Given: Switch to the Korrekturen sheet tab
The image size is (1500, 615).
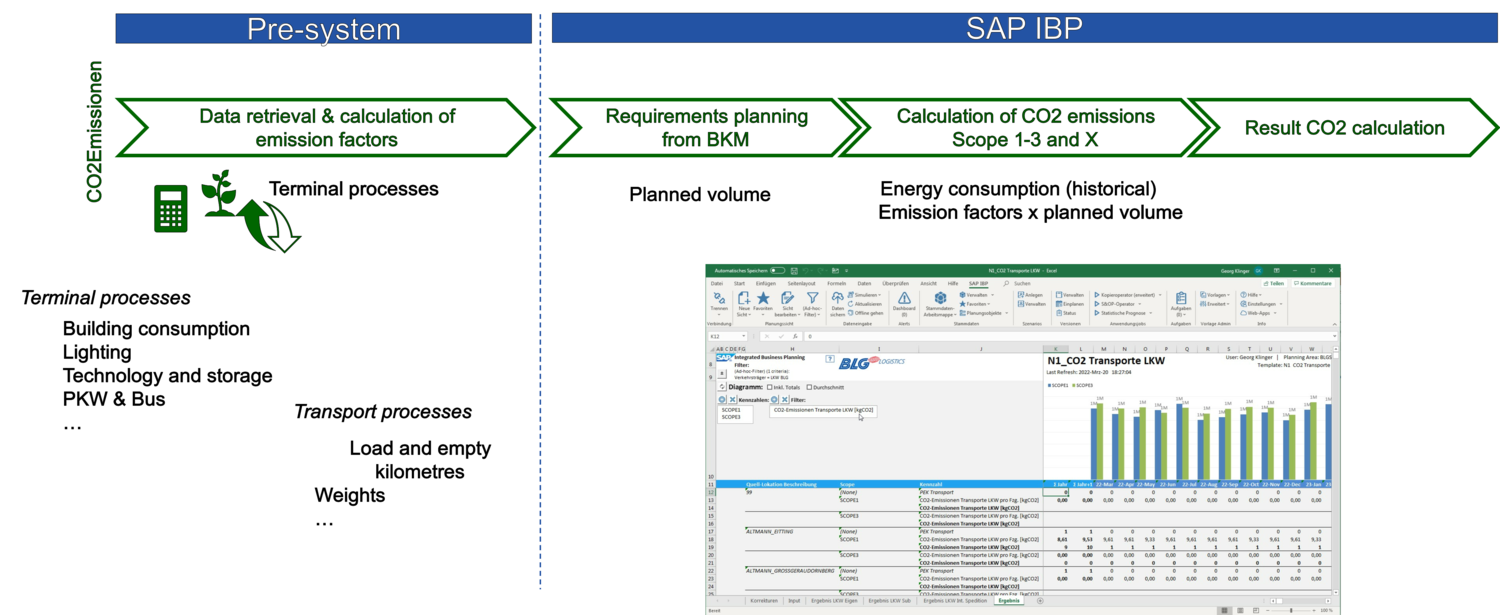Looking at the screenshot, I should [764, 601].
